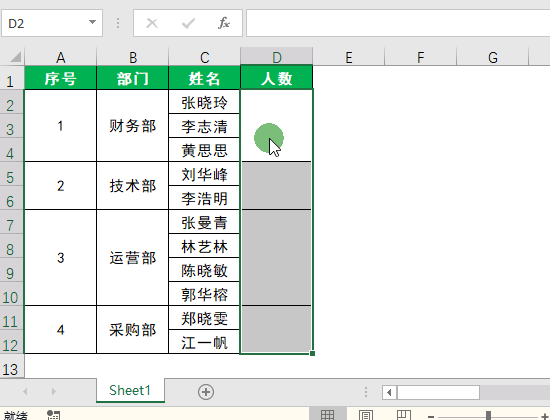This screenshot has height=420, width=550.
Task: Select the serial number cell 4
Action: coord(60,330)
